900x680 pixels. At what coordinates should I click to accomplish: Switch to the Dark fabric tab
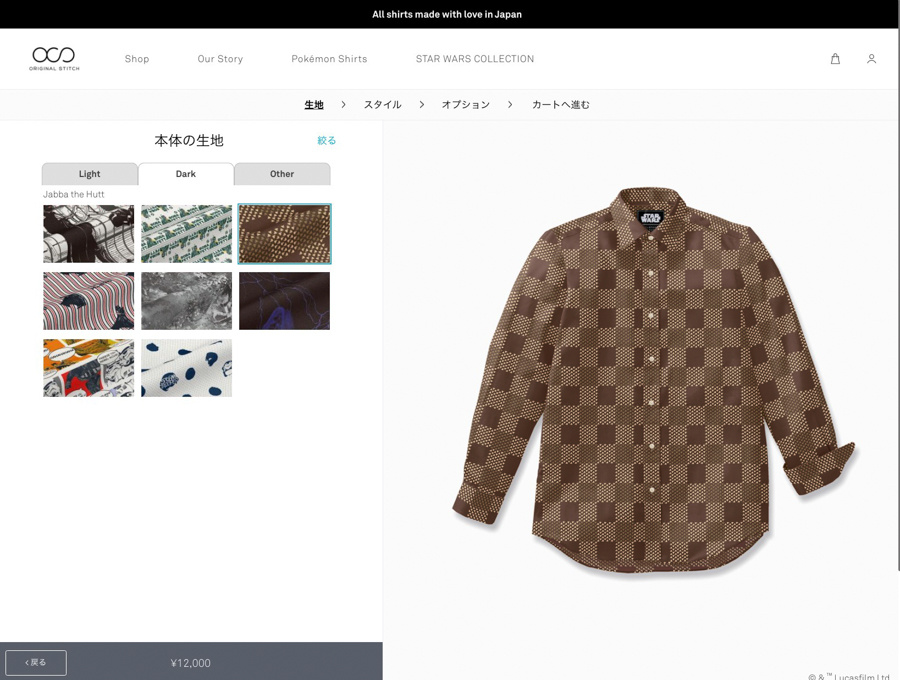(x=186, y=174)
